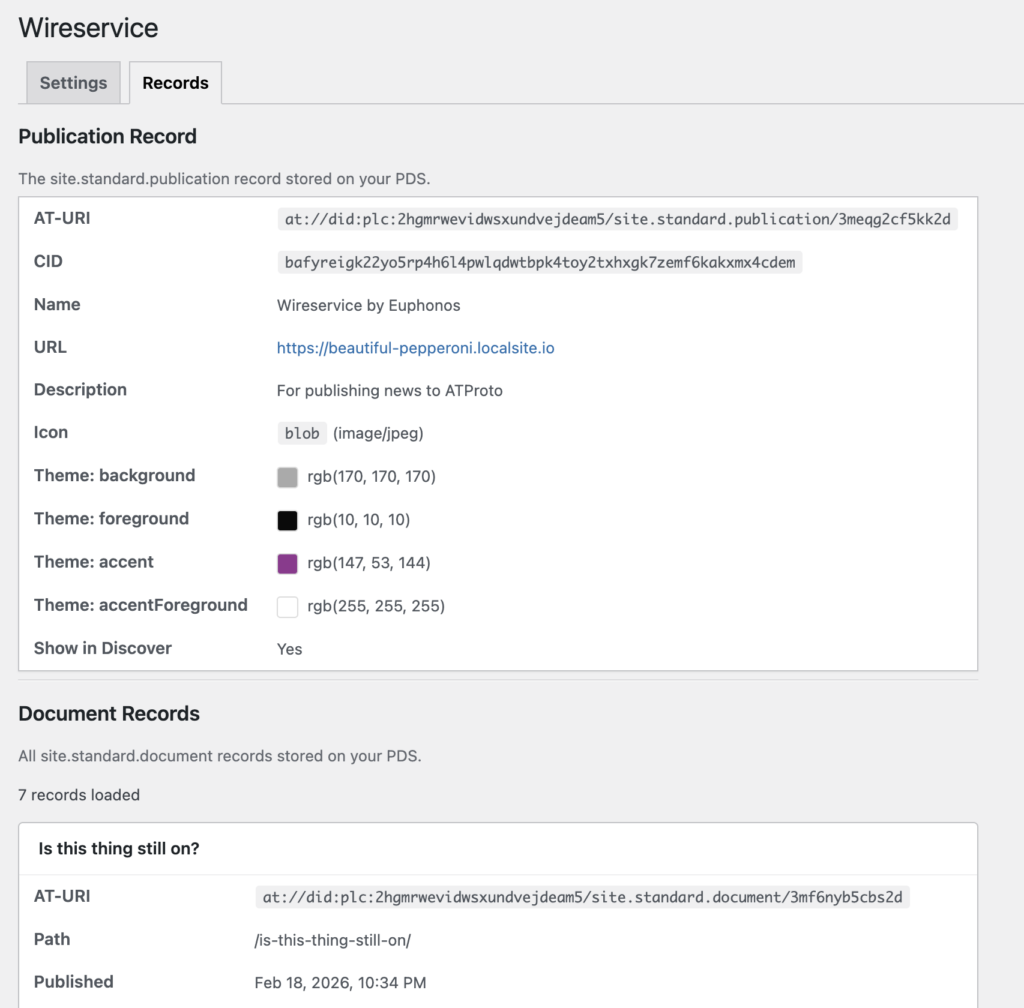The height and width of the screenshot is (1008, 1024).
Task: Click the Wireservice page title
Action: 88,28
